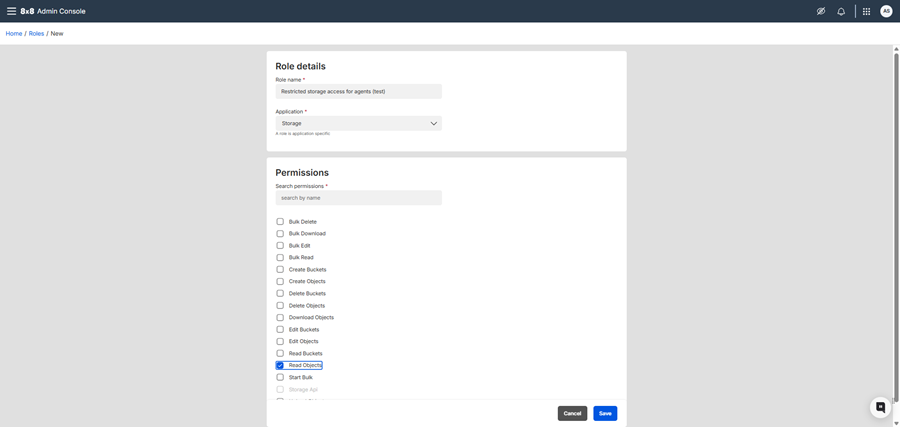Click the Role name text field
Viewport: 900px width, 427px height.
click(358, 91)
